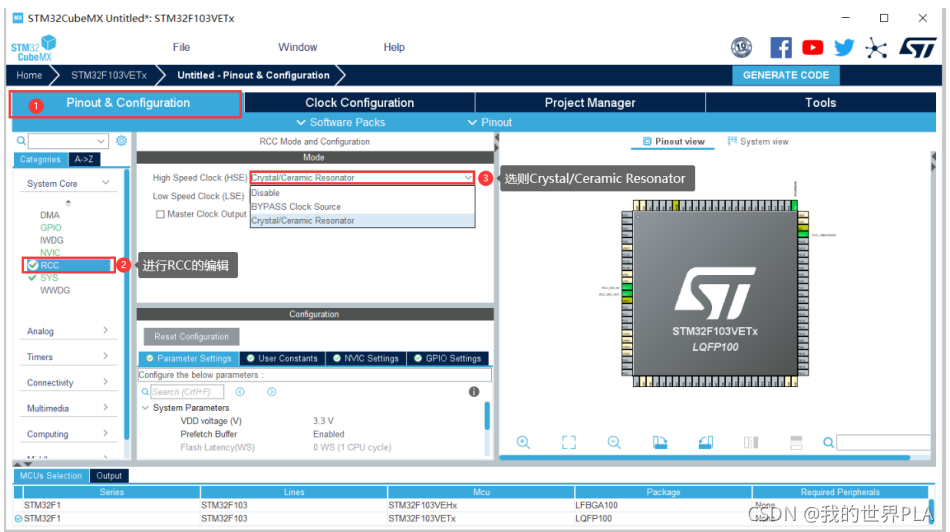Zoom out on the pinout view

point(614,442)
